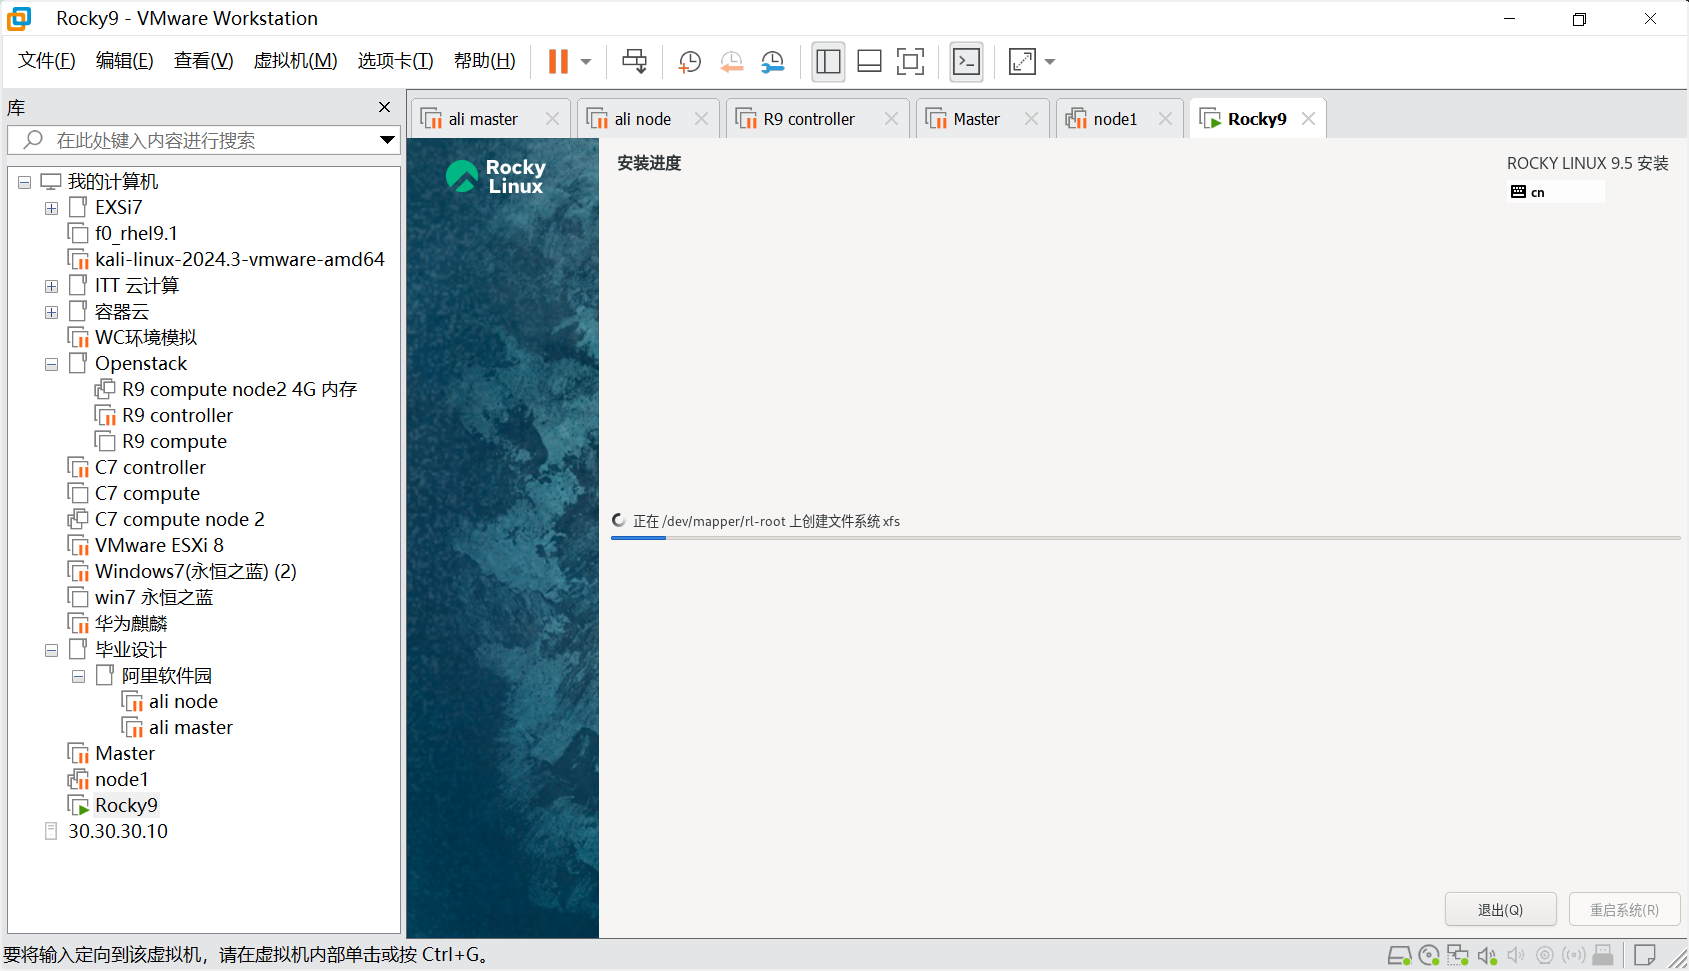Click the USB device status icon
The height and width of the screenshot is (971, 1689).
[x=1603, y=956]
